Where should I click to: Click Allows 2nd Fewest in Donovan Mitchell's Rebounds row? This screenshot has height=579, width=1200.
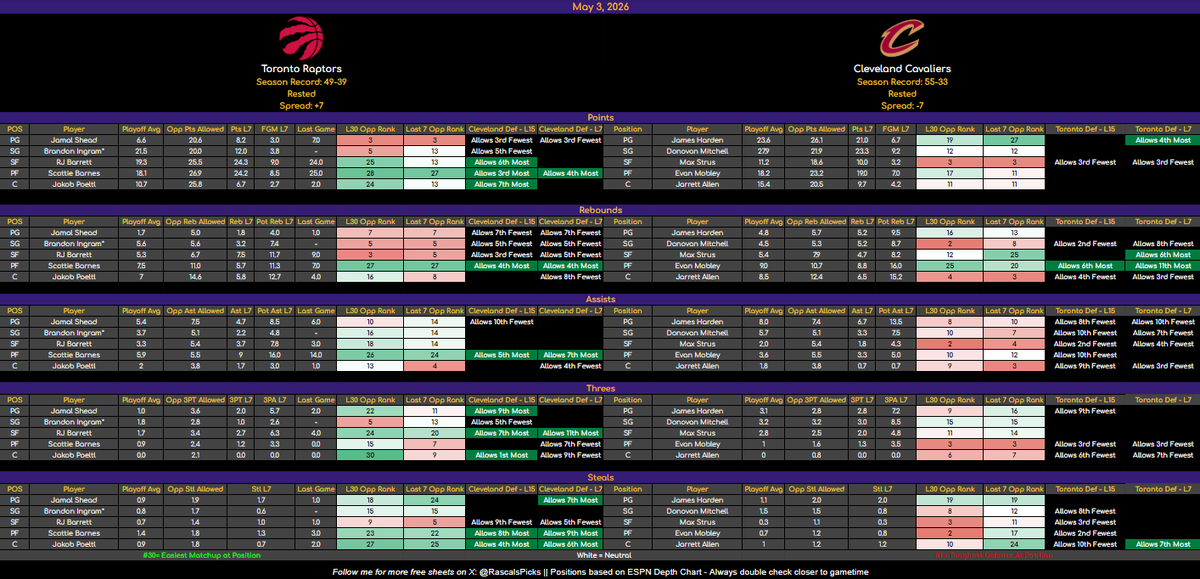tap(1086, 243)
